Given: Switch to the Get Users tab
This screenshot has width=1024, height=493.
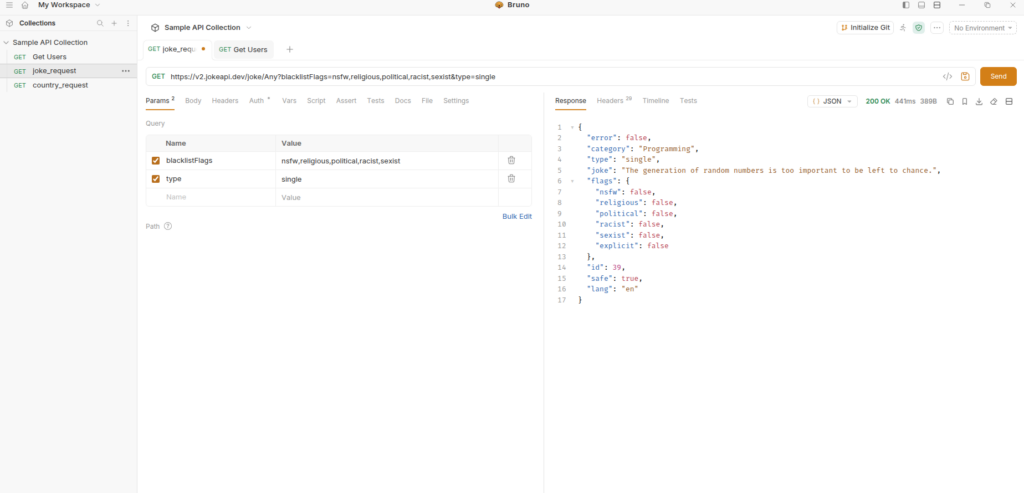Looking at the screenshot, I should pyautogui.click(x=243, y=50).
